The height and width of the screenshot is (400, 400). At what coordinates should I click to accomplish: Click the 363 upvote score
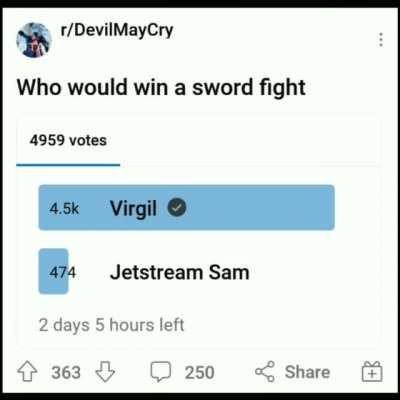pos(66,372)
